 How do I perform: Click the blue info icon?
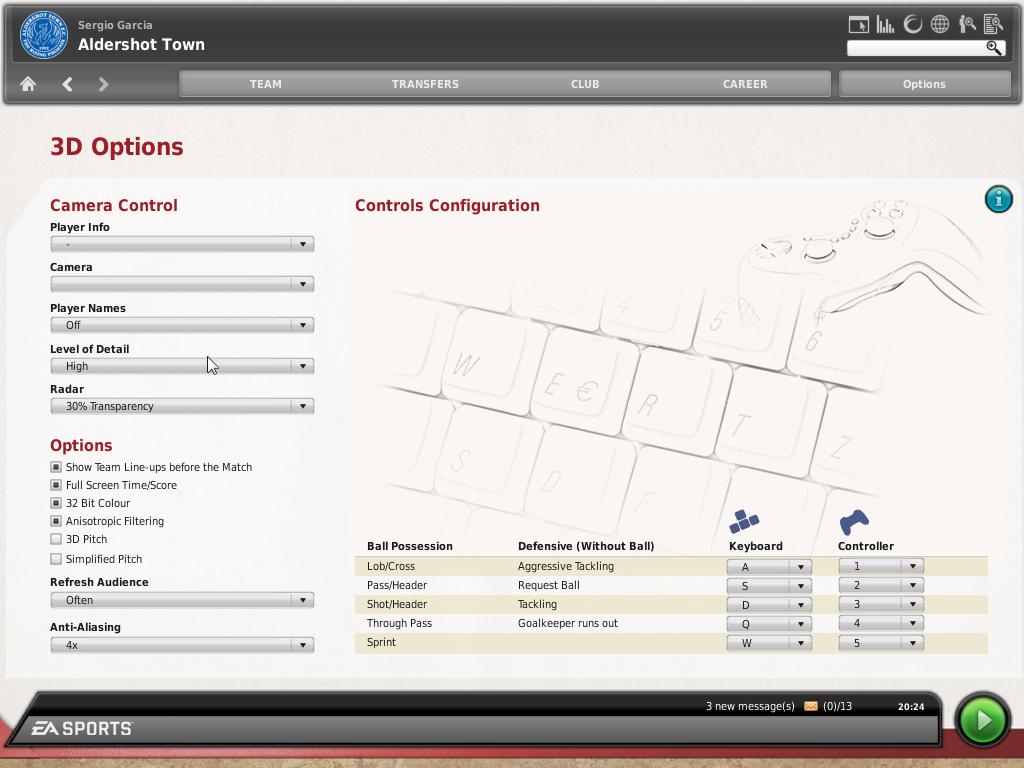click(998, 198)
